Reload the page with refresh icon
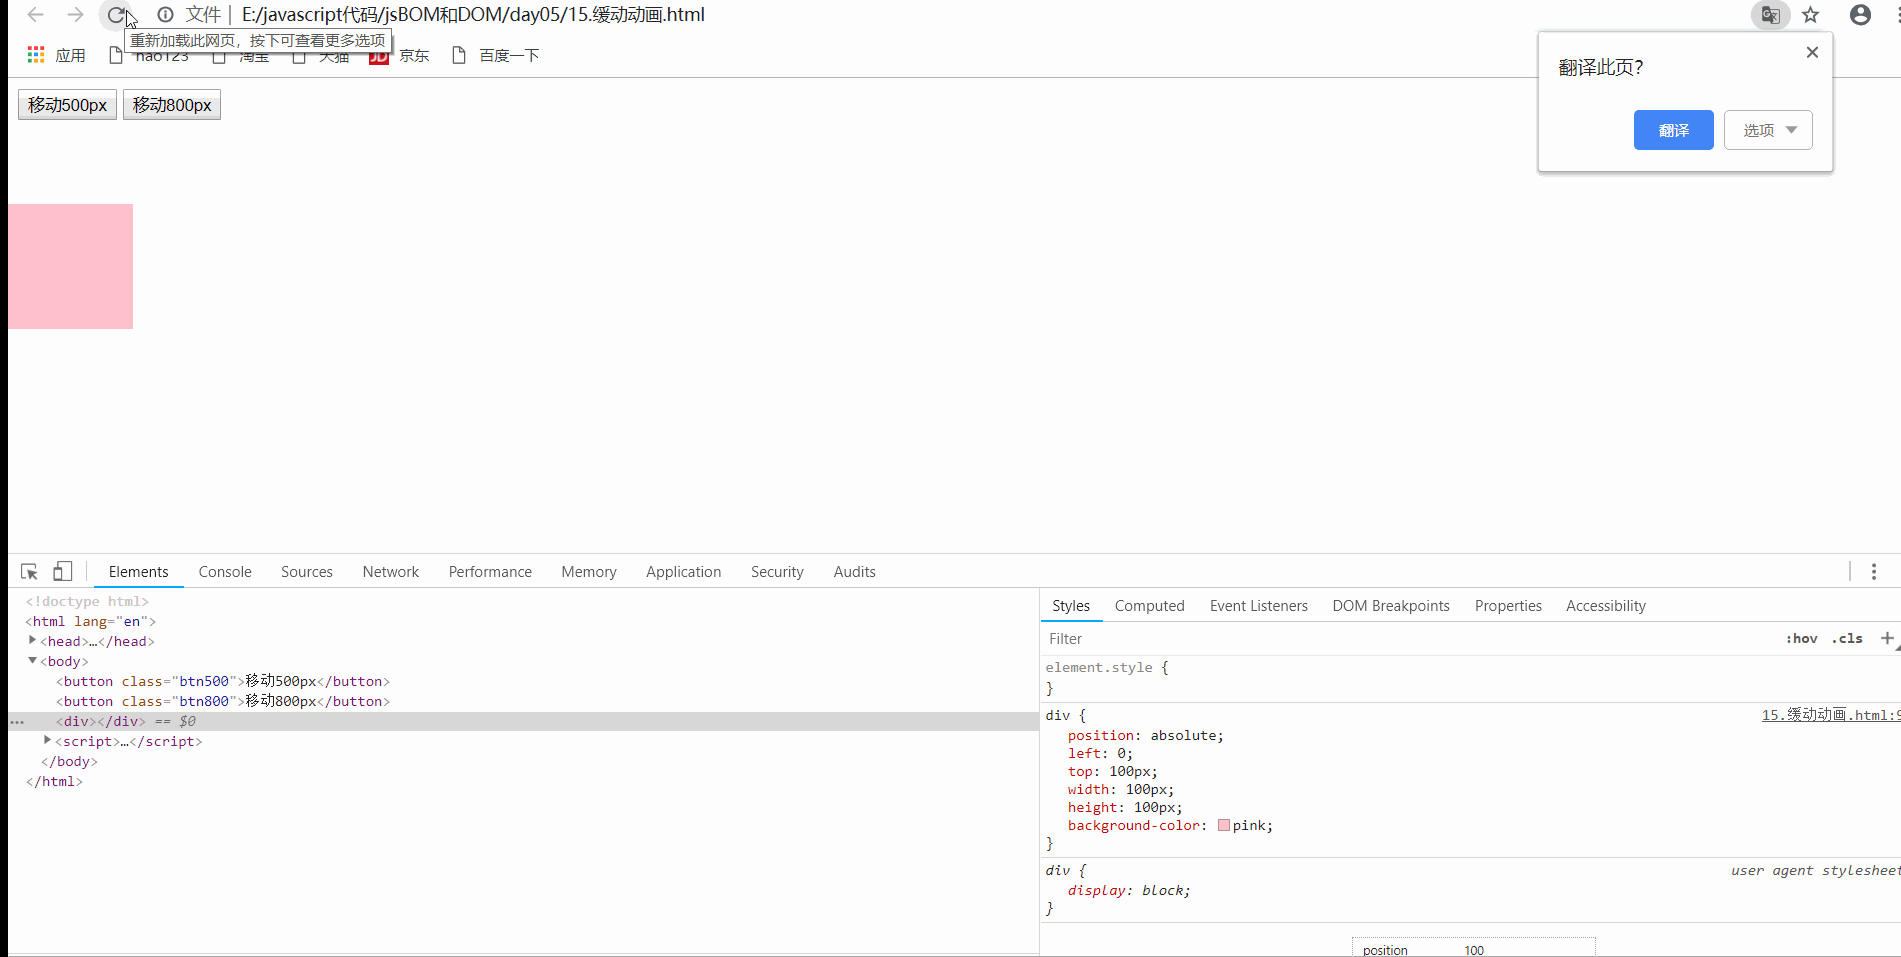Viewport: 1901px width, 957px height. 116,15
